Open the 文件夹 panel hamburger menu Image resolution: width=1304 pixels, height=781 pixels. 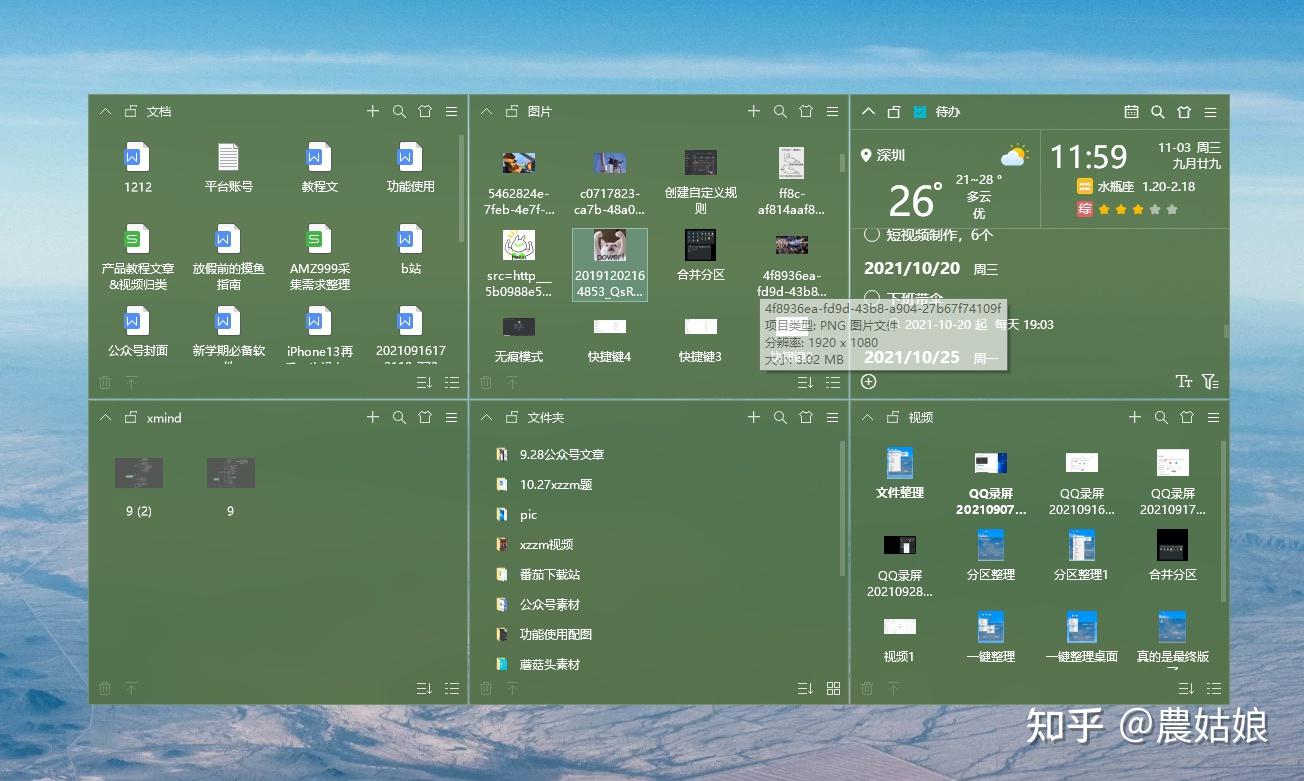[833, 417]
